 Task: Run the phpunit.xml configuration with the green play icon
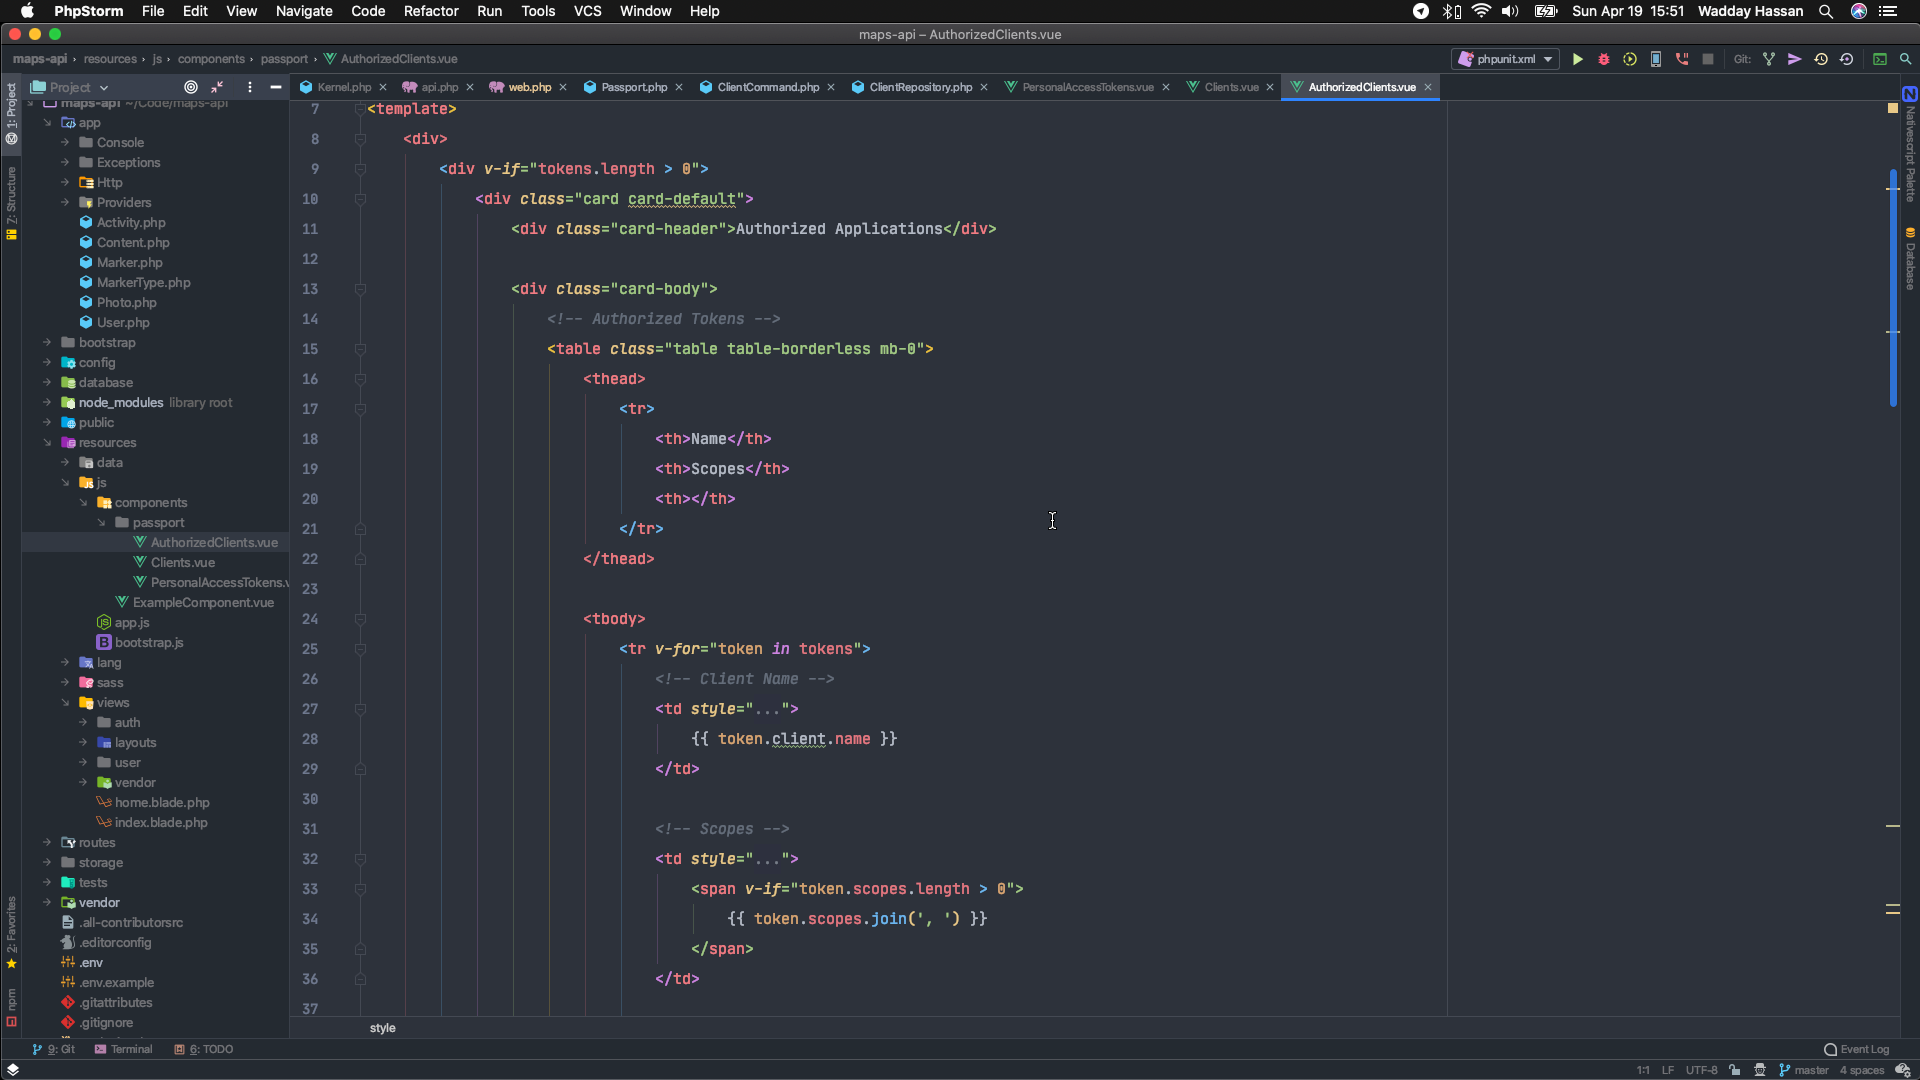[x=1577, y=60]
